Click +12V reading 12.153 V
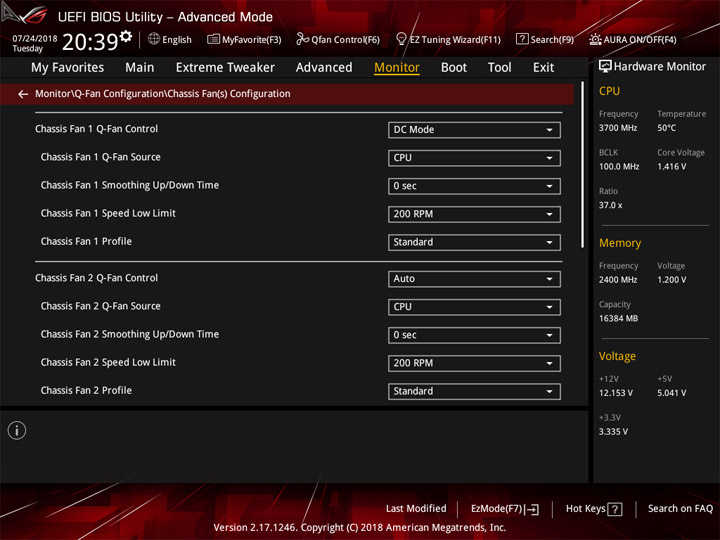 615,393
